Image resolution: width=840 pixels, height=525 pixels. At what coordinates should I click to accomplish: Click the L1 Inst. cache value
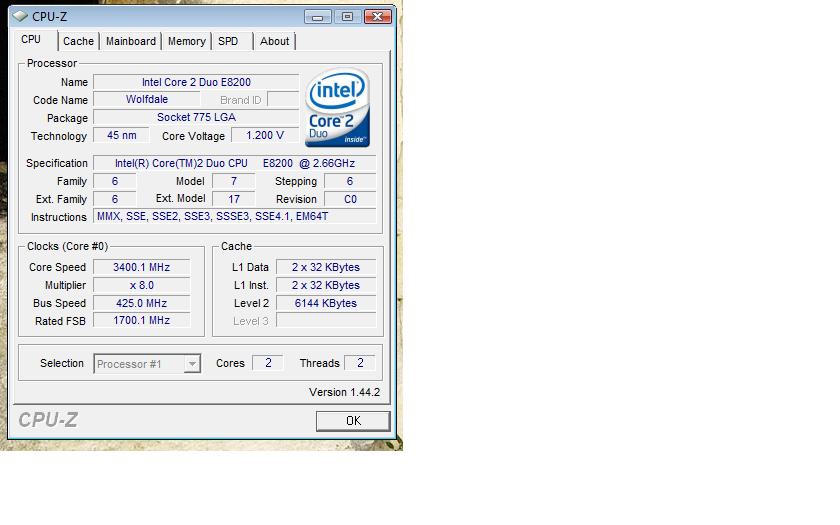tap(326, 285)
